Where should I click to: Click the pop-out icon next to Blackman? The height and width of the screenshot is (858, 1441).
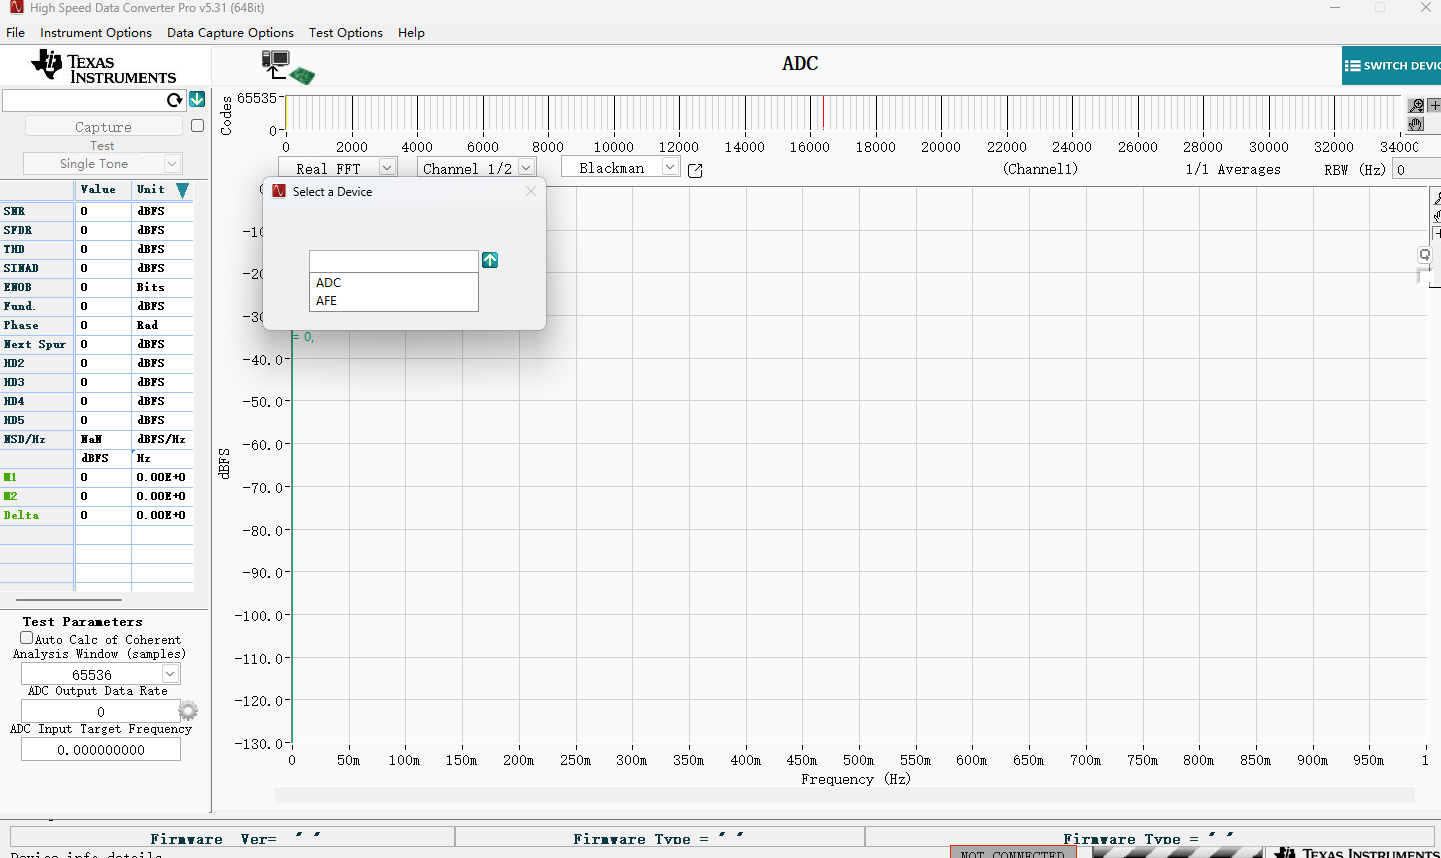(695, 170)
